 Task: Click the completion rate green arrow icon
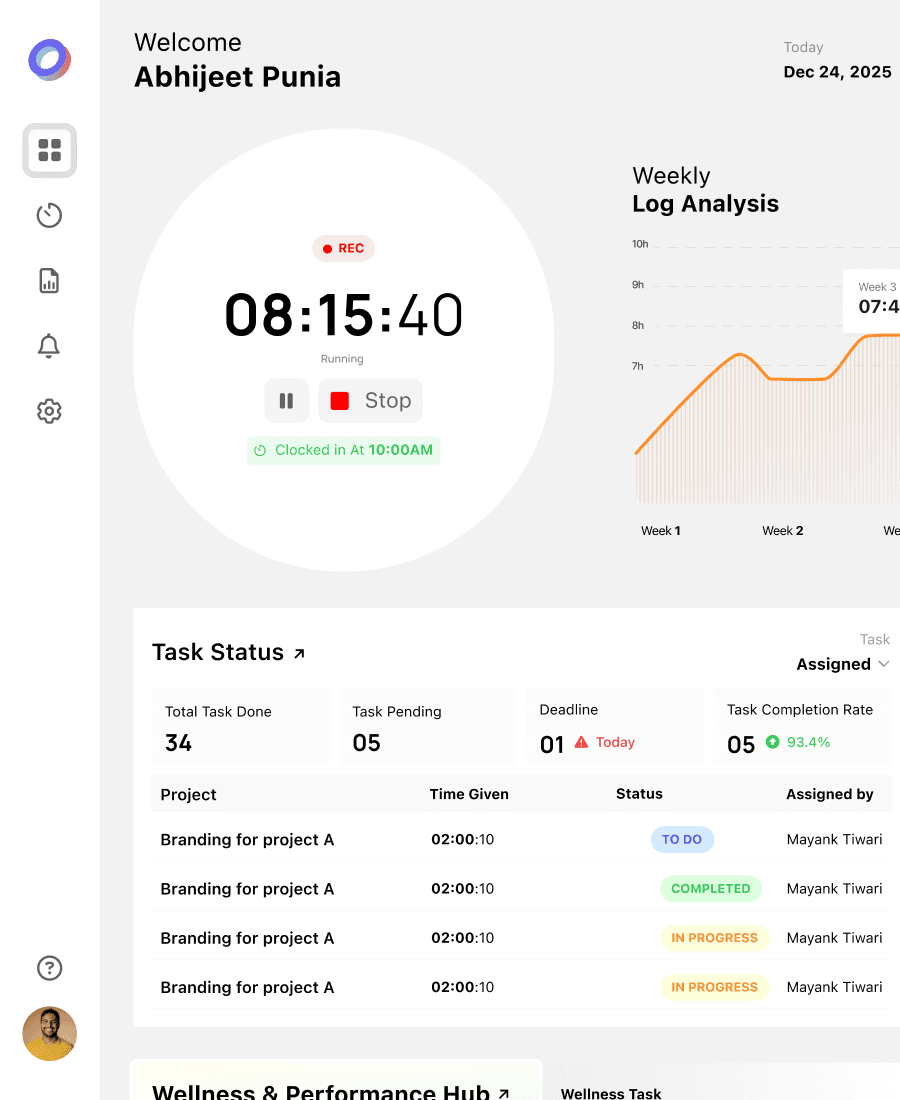coord(772,742)
